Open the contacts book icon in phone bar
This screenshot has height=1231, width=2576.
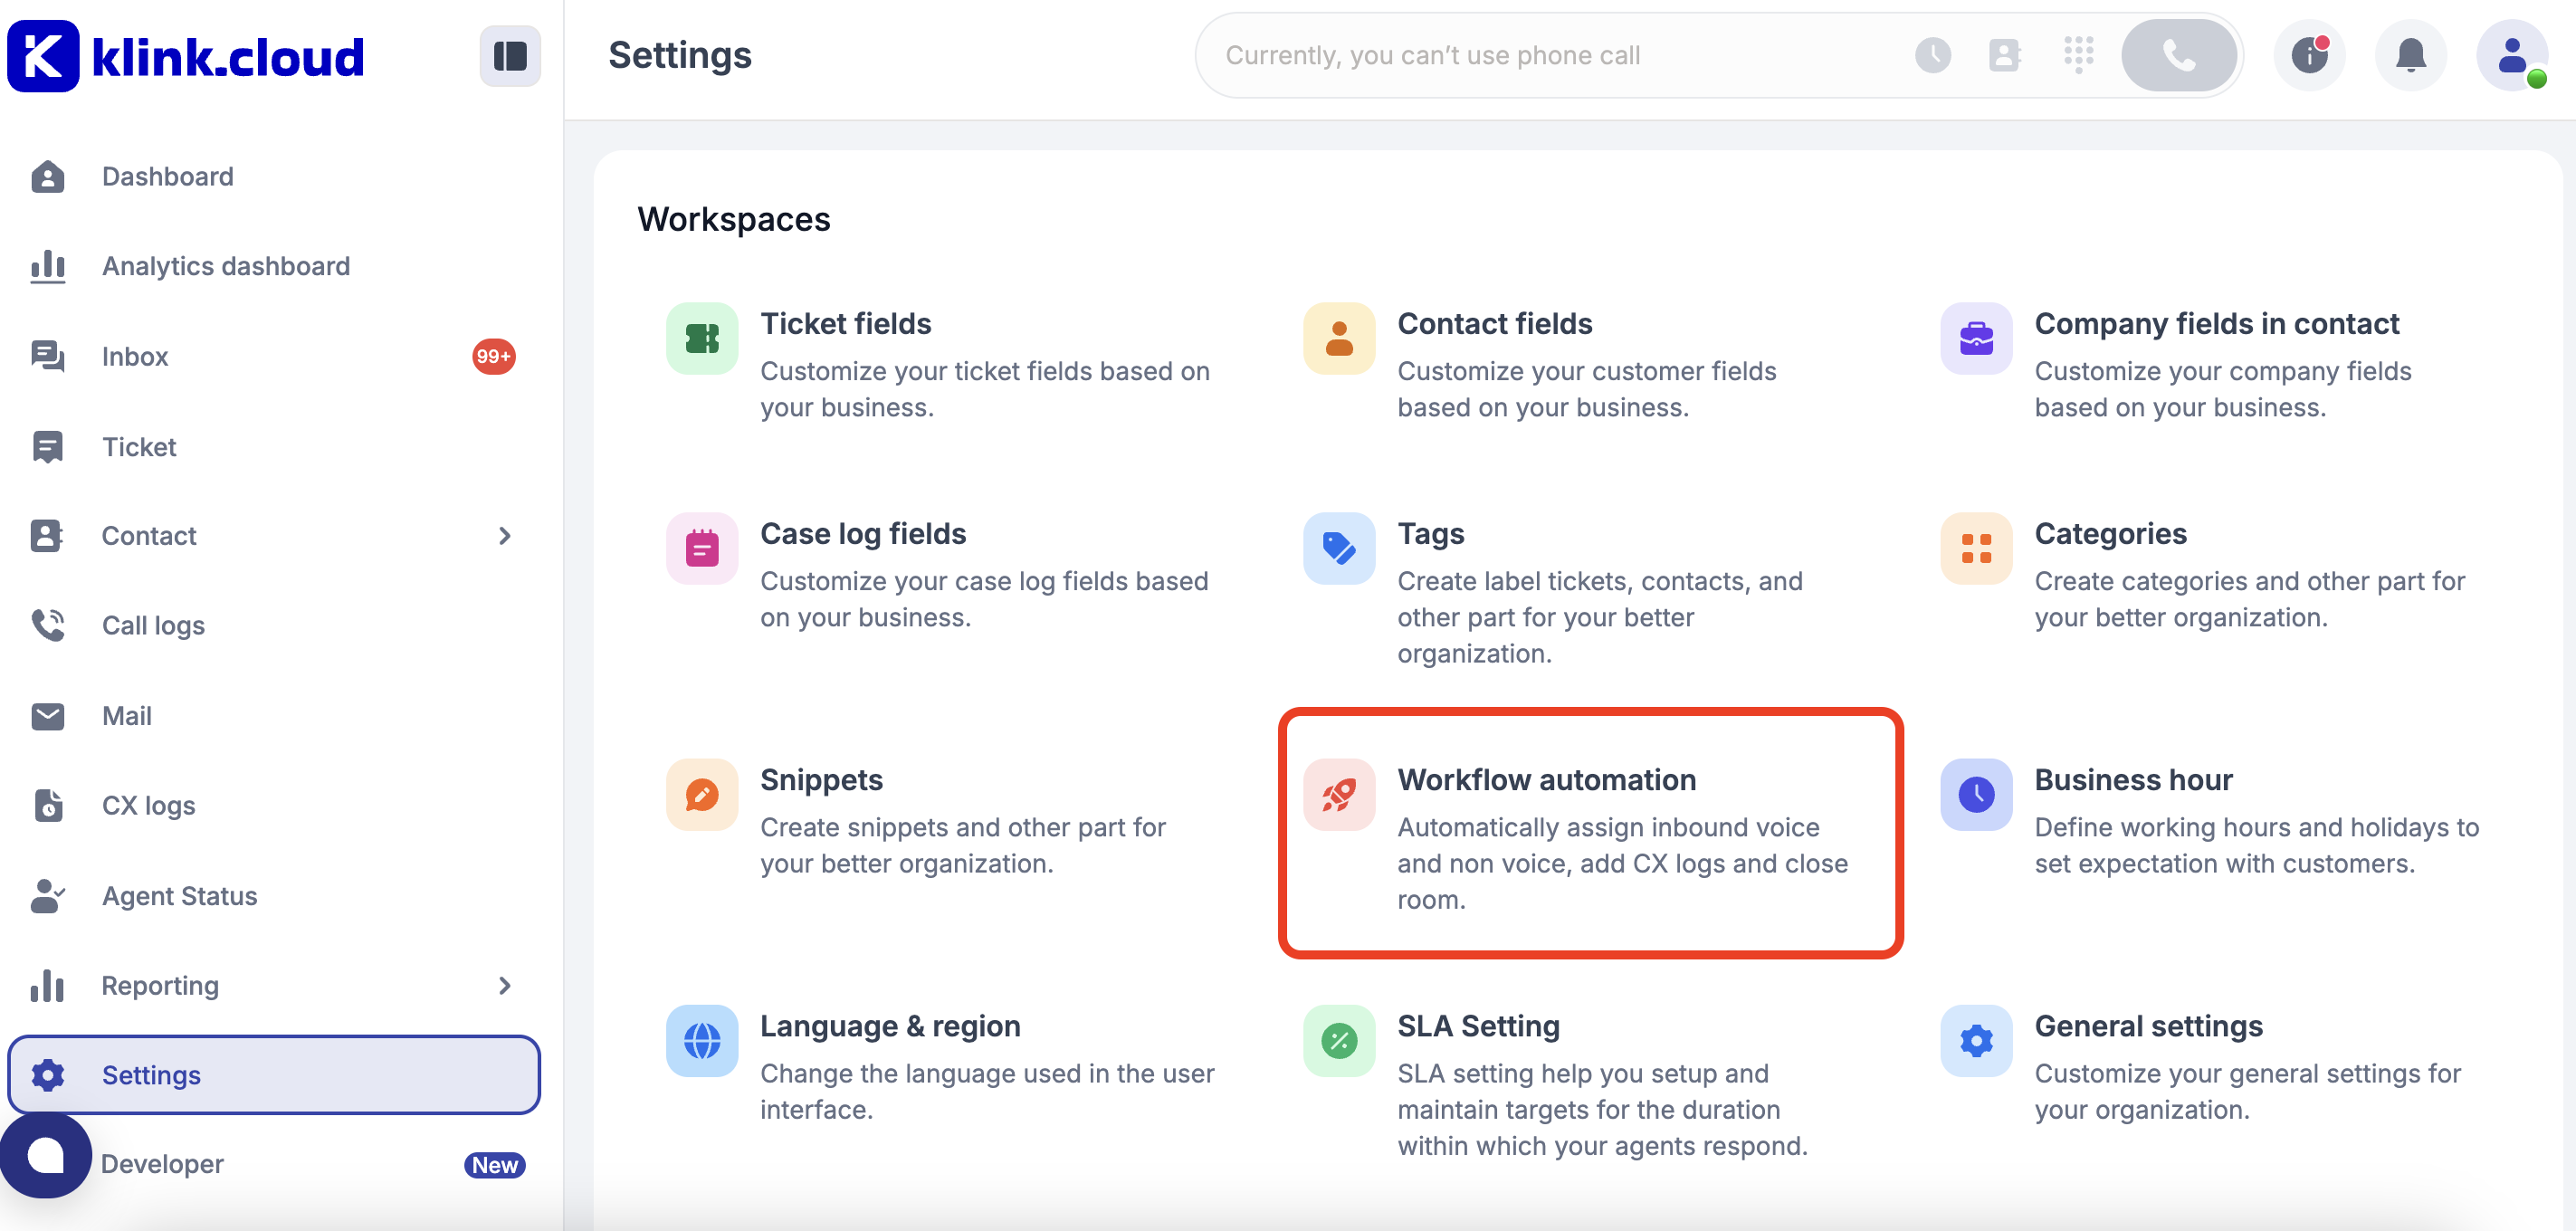[x=2004, y=56]
